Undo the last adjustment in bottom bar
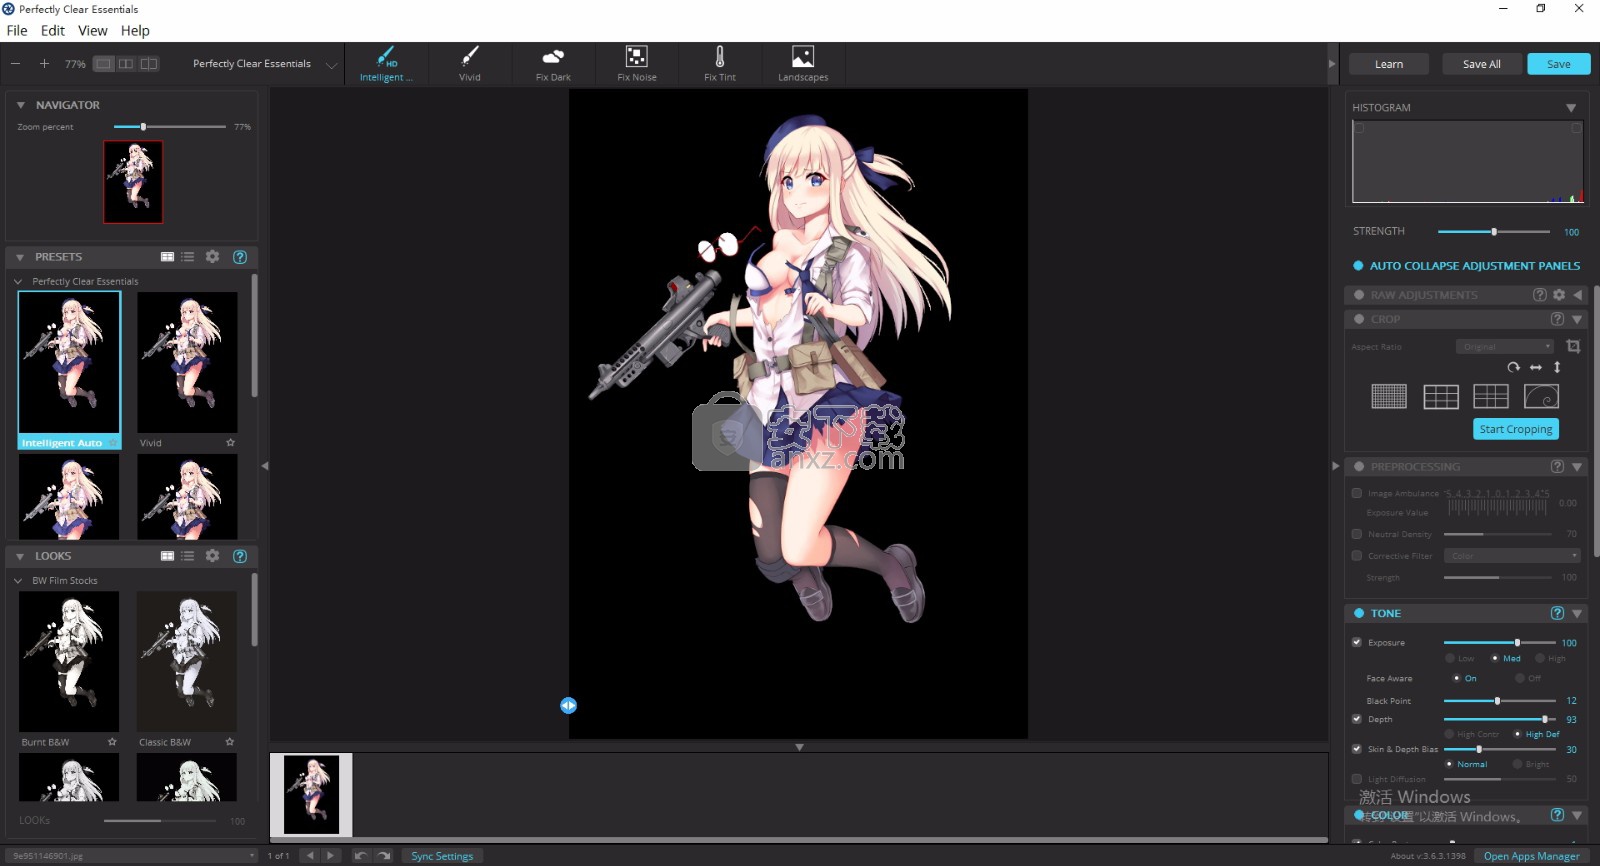The image size is (1600, 866). point(360,856)
